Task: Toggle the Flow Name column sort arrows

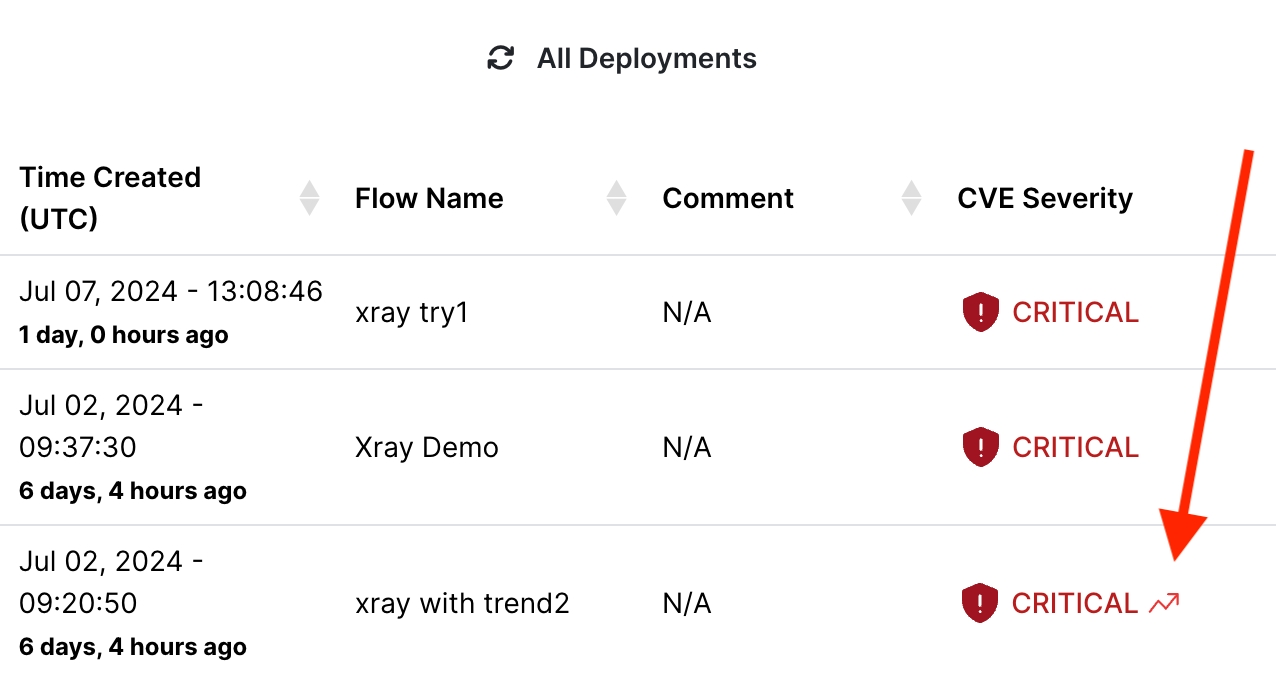Action: [x=617, y=198]
